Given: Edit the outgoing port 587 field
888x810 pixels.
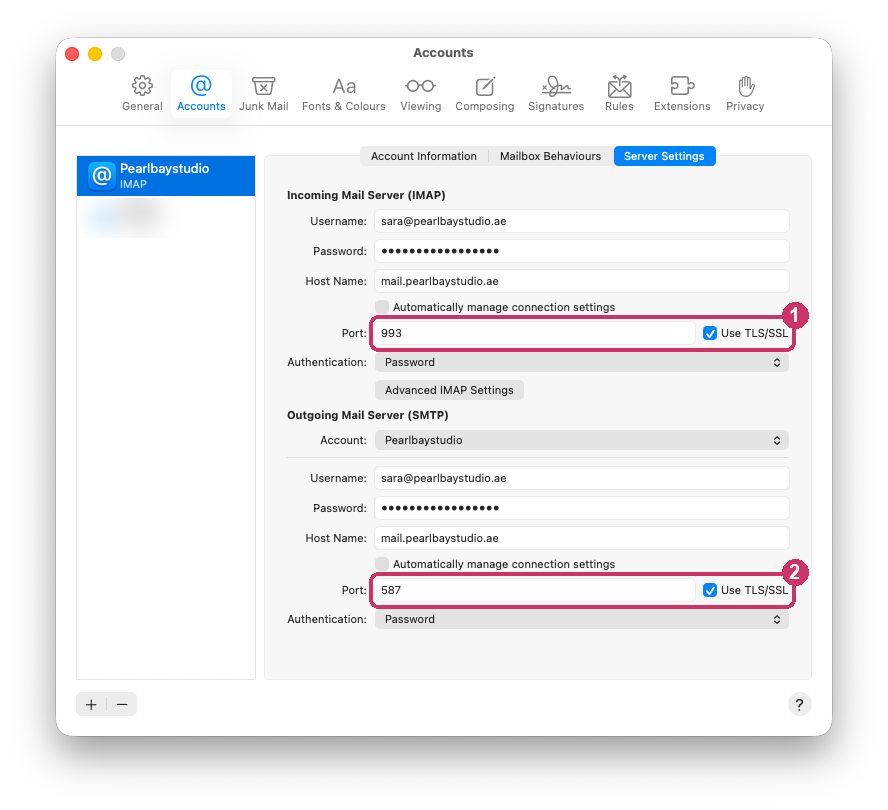Looking at the screenshot, I should (x=534, y=590).
